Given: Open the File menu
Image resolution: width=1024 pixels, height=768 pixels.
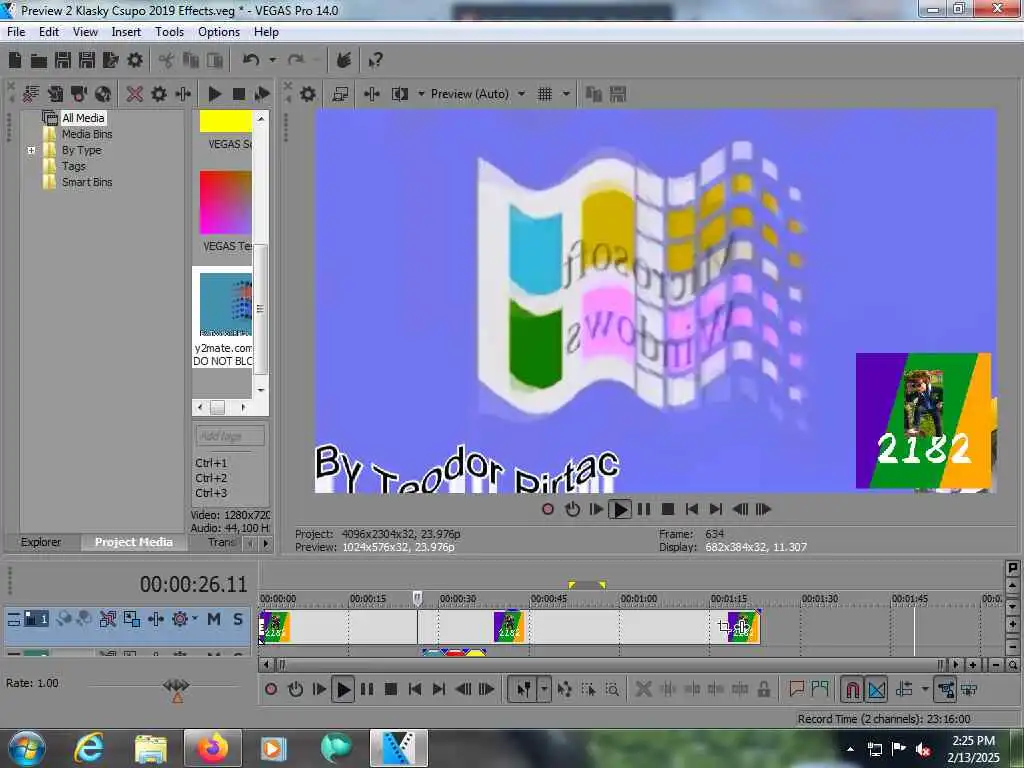Looking at the screenshot, I should (16, 31).
